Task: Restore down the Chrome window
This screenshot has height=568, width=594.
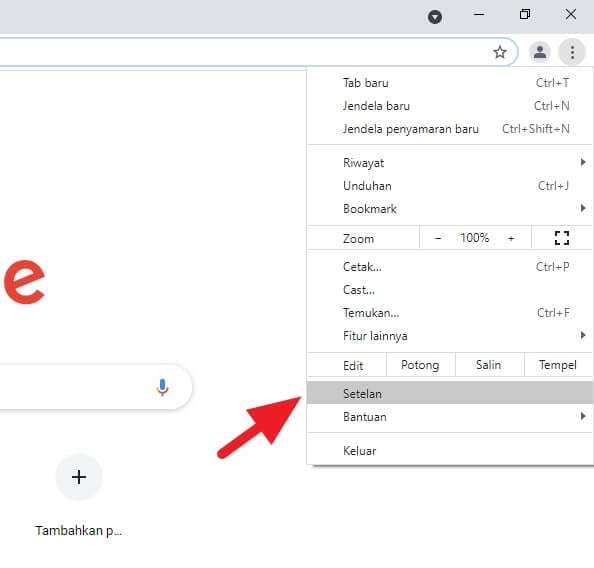Action: click(x=525, y=15)
